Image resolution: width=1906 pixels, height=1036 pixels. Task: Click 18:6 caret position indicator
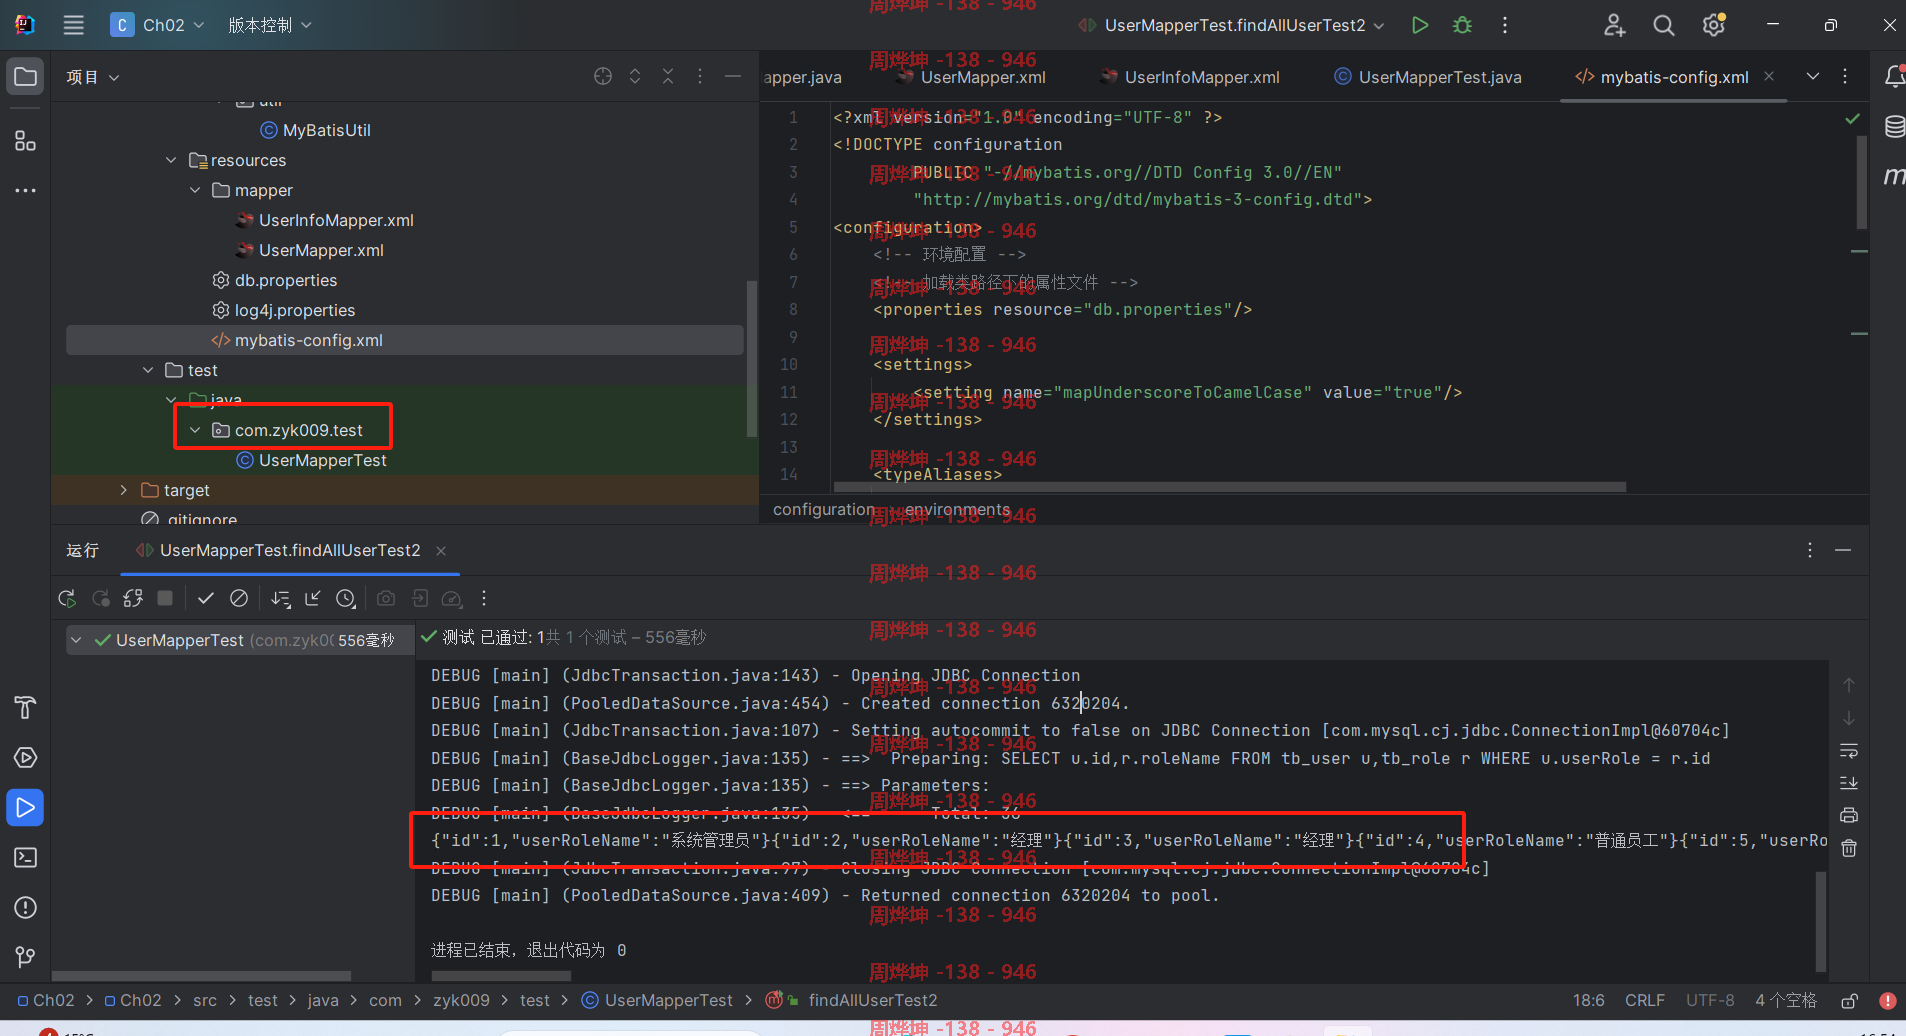[x=1589, y=1000]
